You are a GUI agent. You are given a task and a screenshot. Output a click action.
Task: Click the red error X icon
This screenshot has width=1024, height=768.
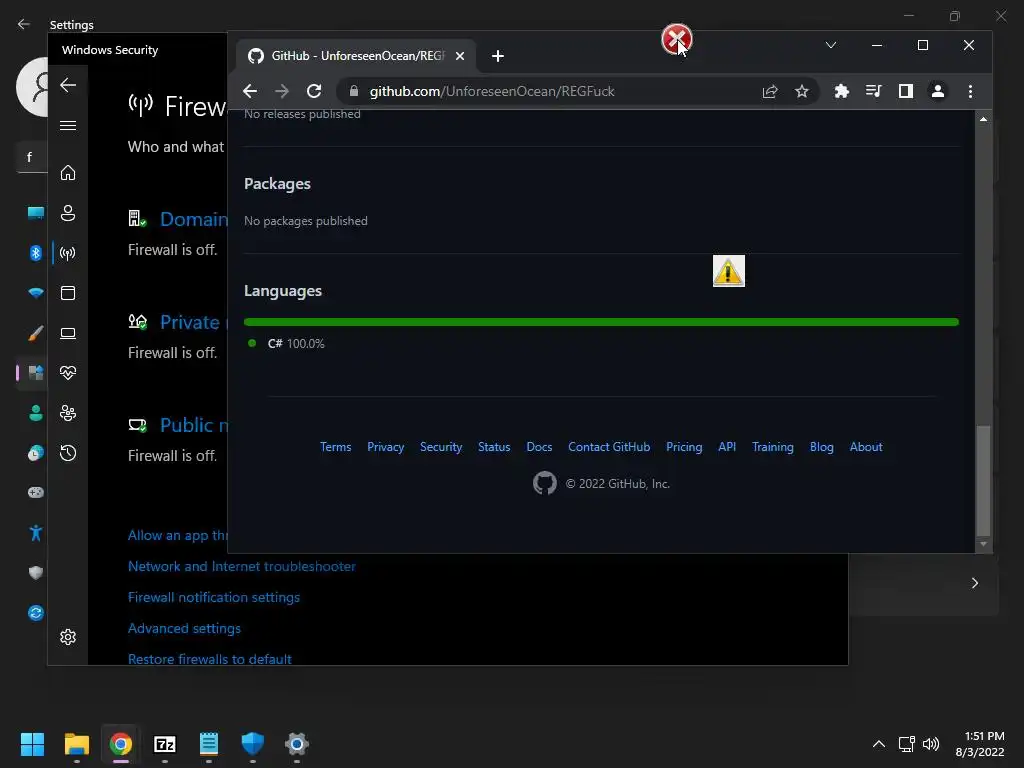click(676, 39)
